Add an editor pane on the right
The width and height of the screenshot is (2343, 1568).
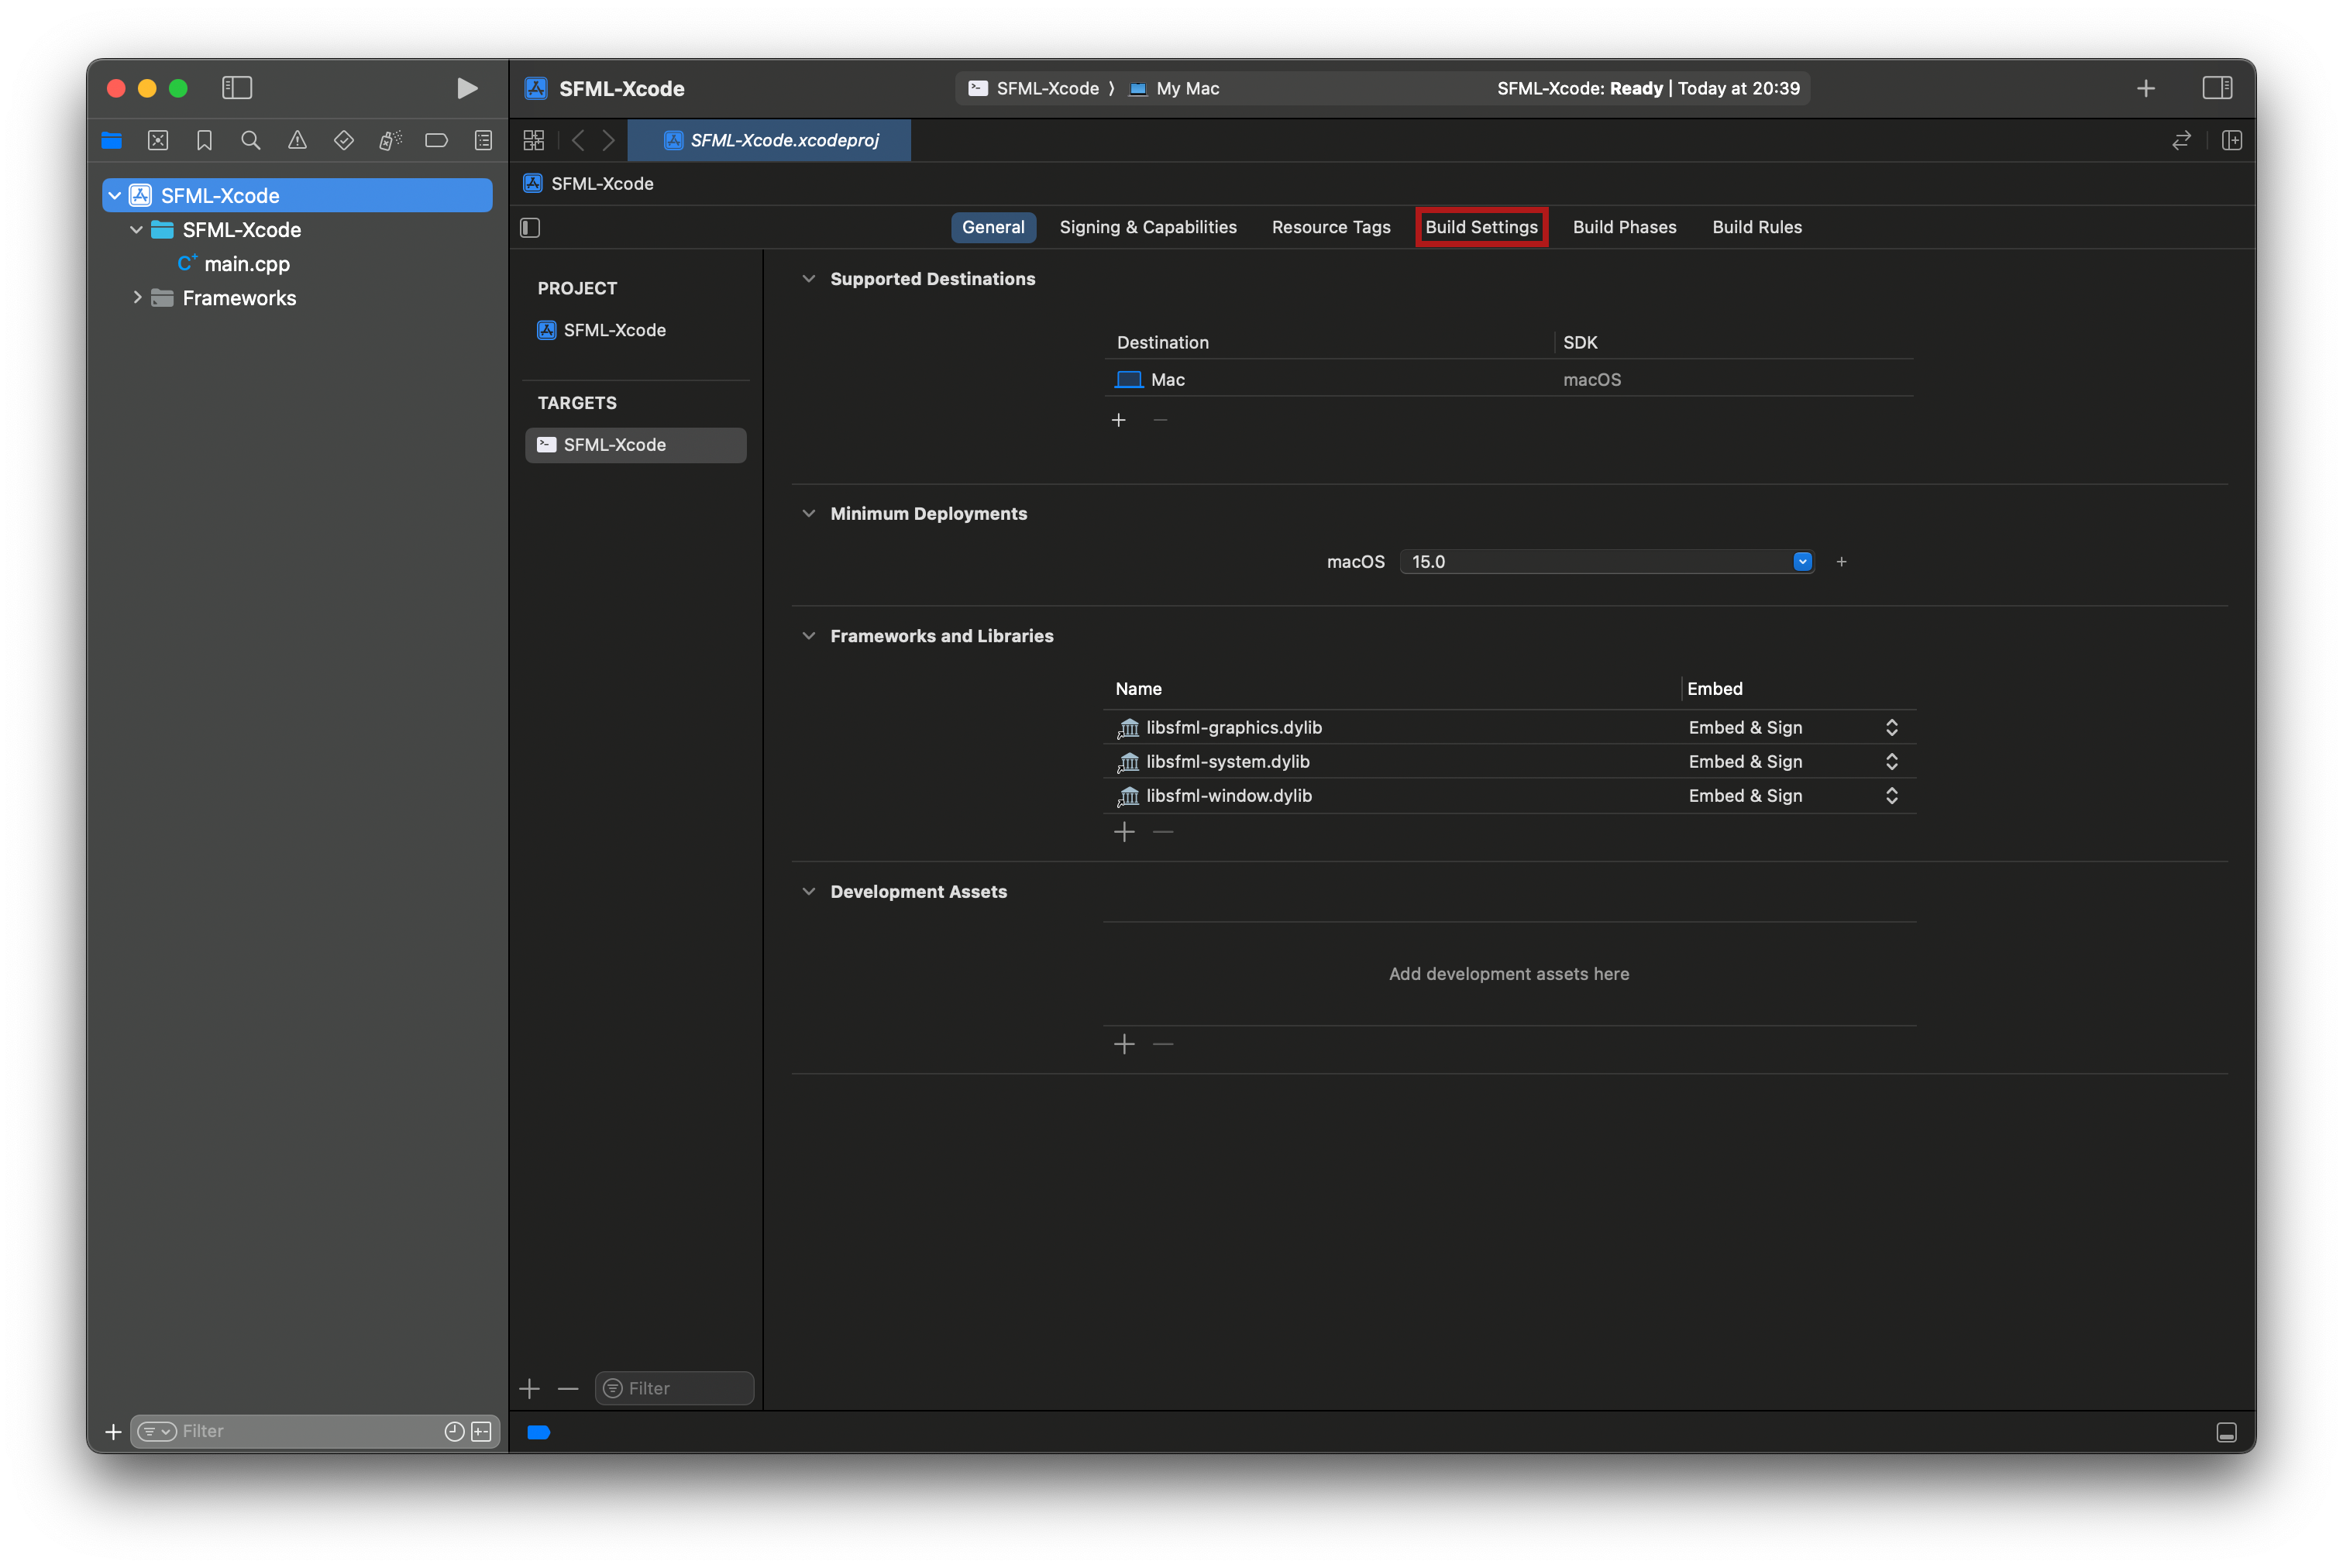[2231, 140]
